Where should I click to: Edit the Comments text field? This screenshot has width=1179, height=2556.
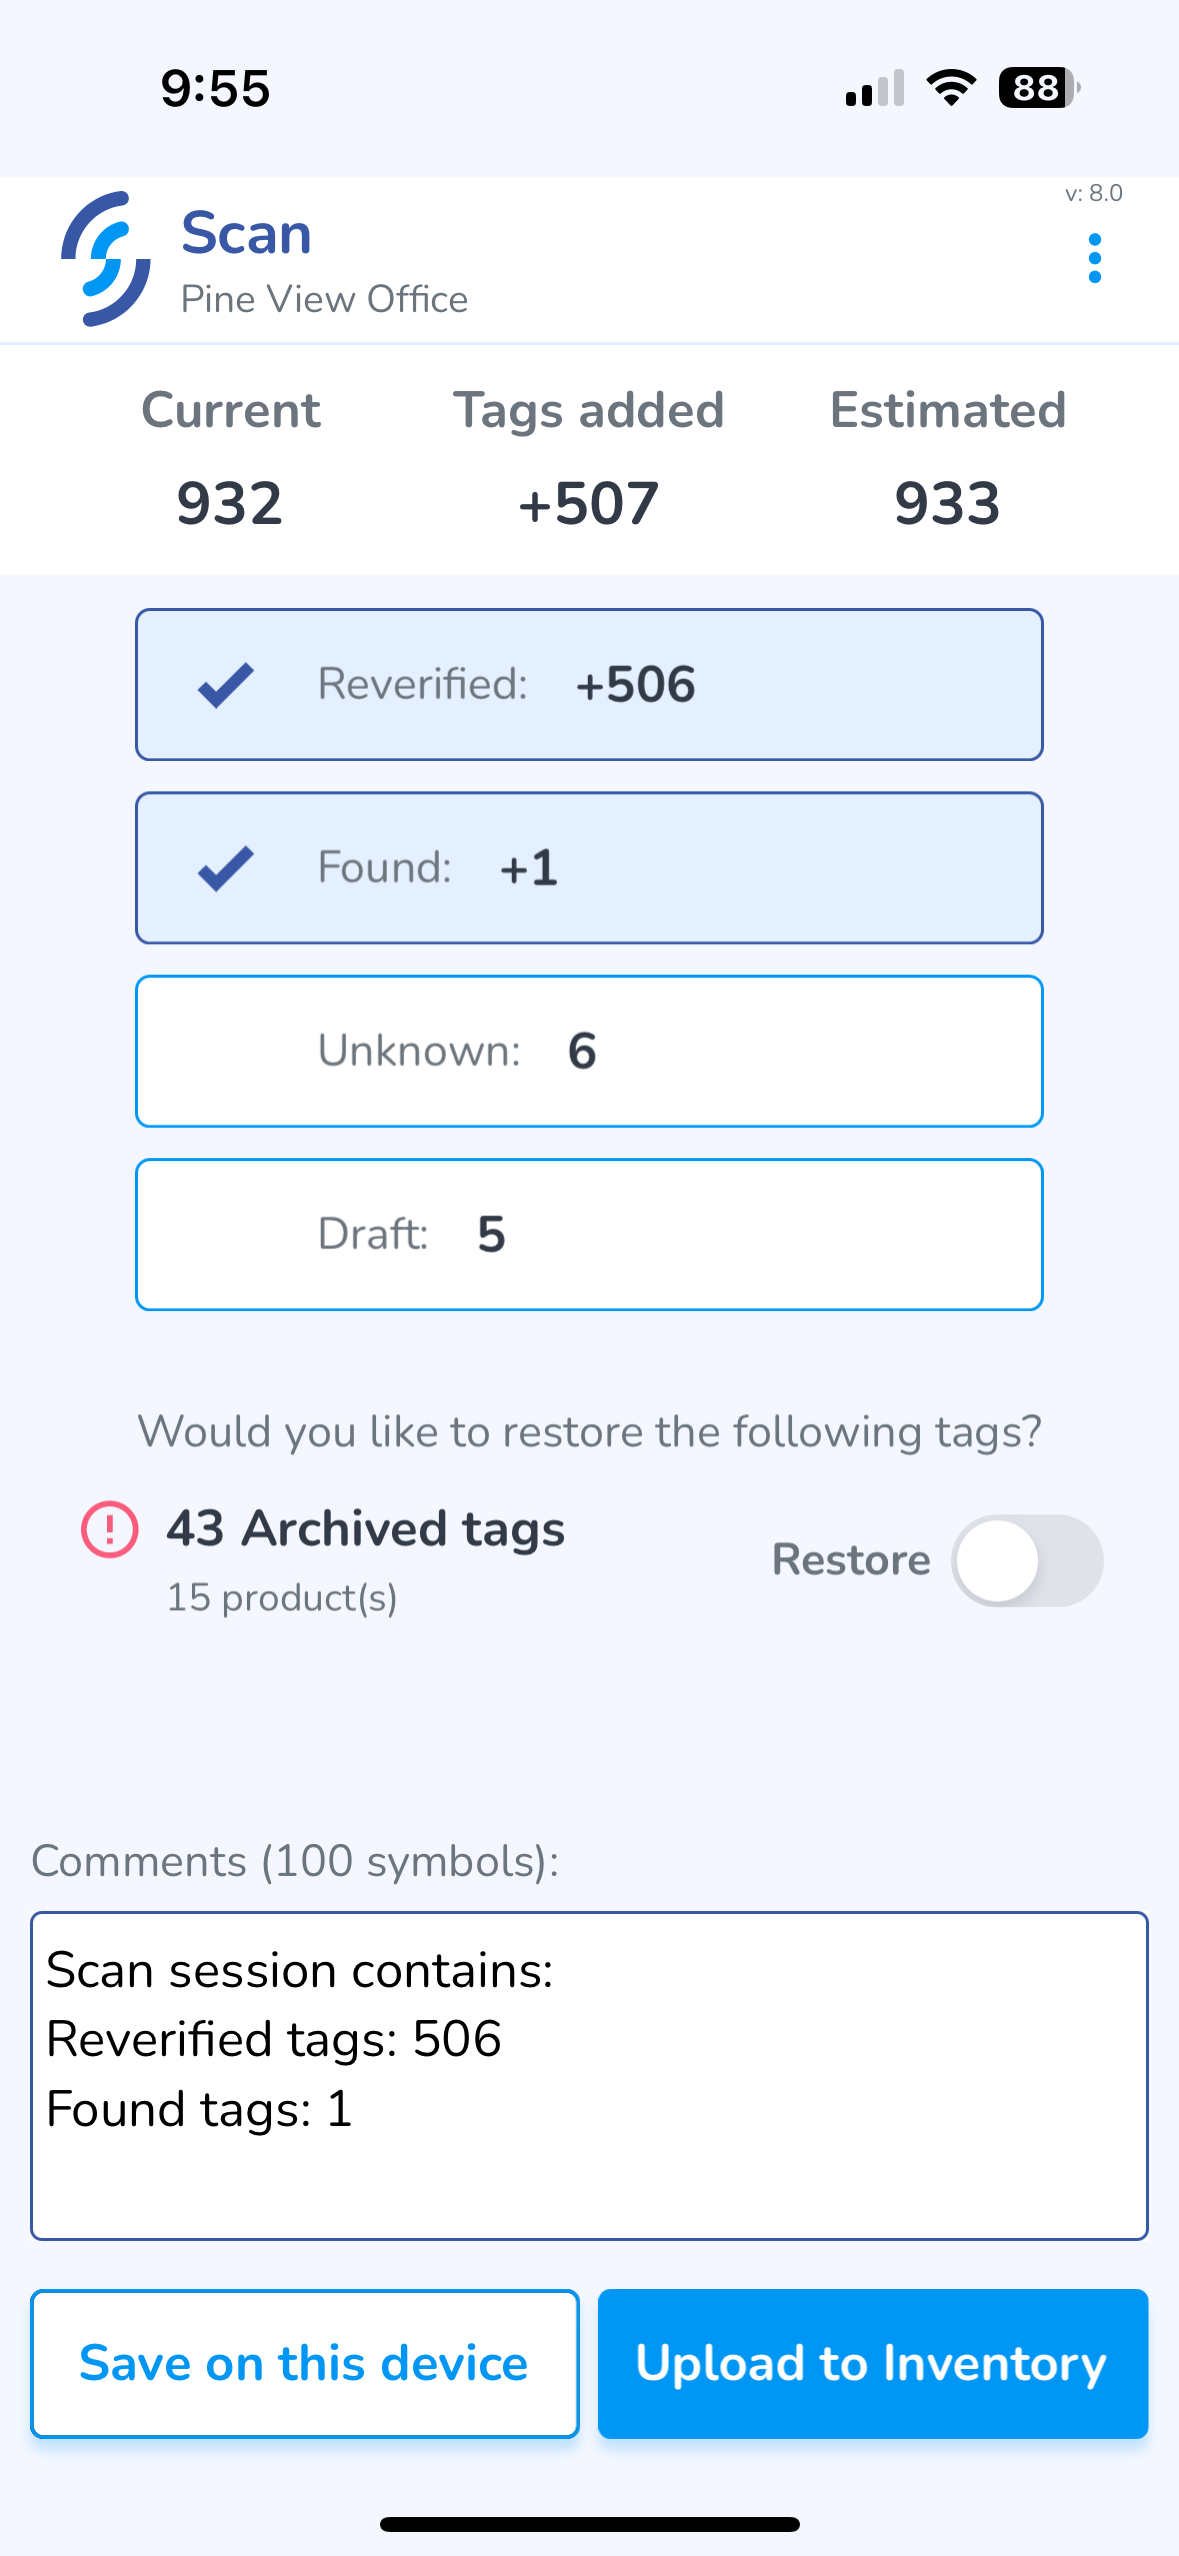[x=589, y=2076]
